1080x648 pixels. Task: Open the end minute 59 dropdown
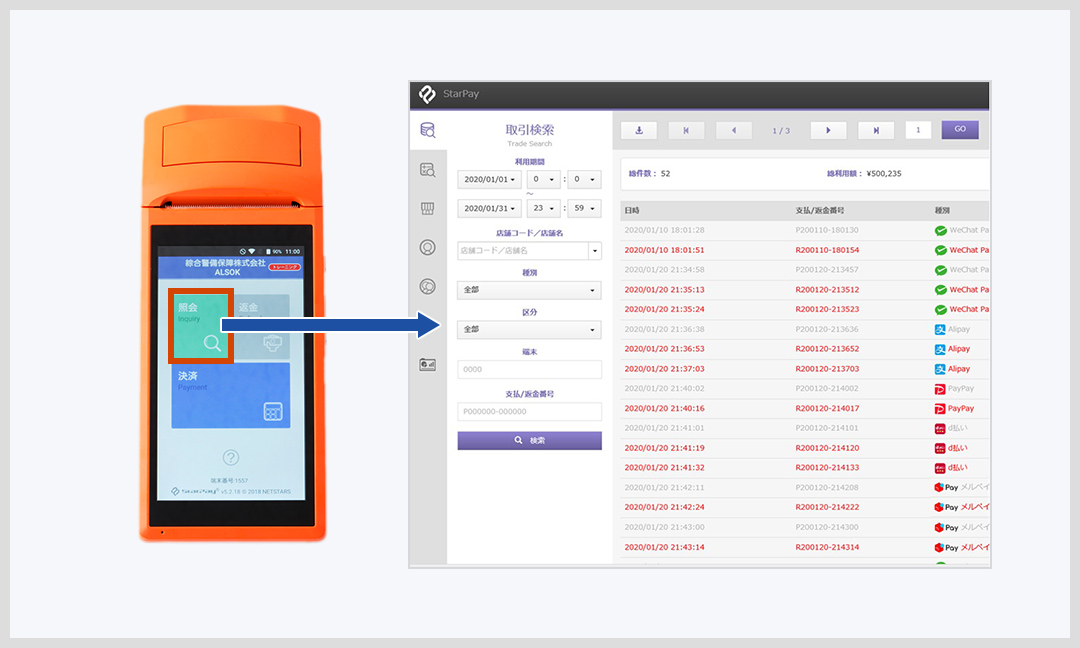(x=584, y=208)
